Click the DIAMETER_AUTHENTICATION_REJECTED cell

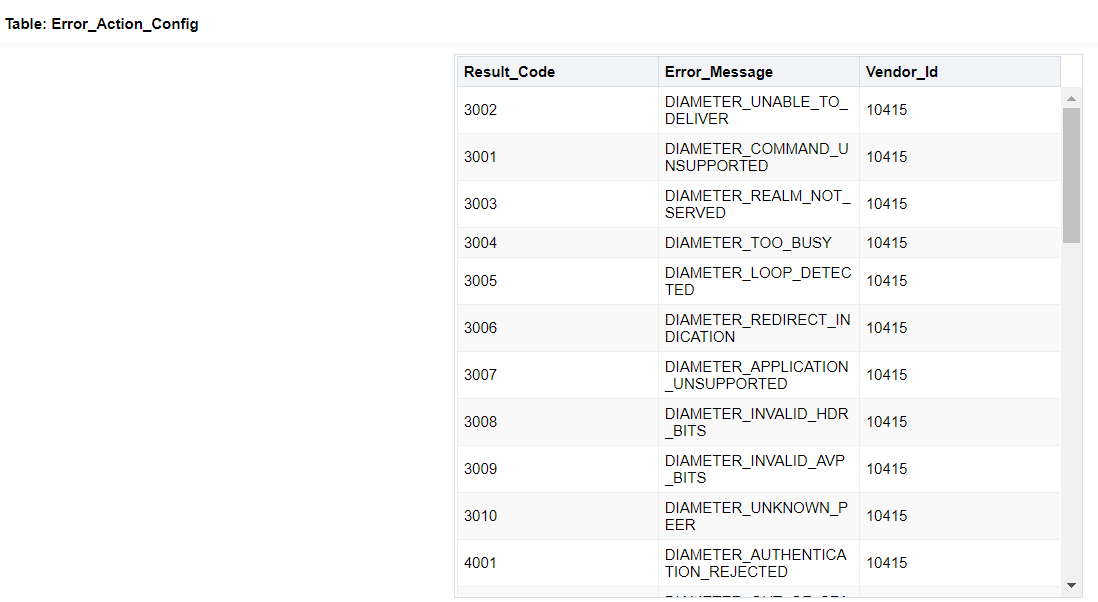[755, 563]
